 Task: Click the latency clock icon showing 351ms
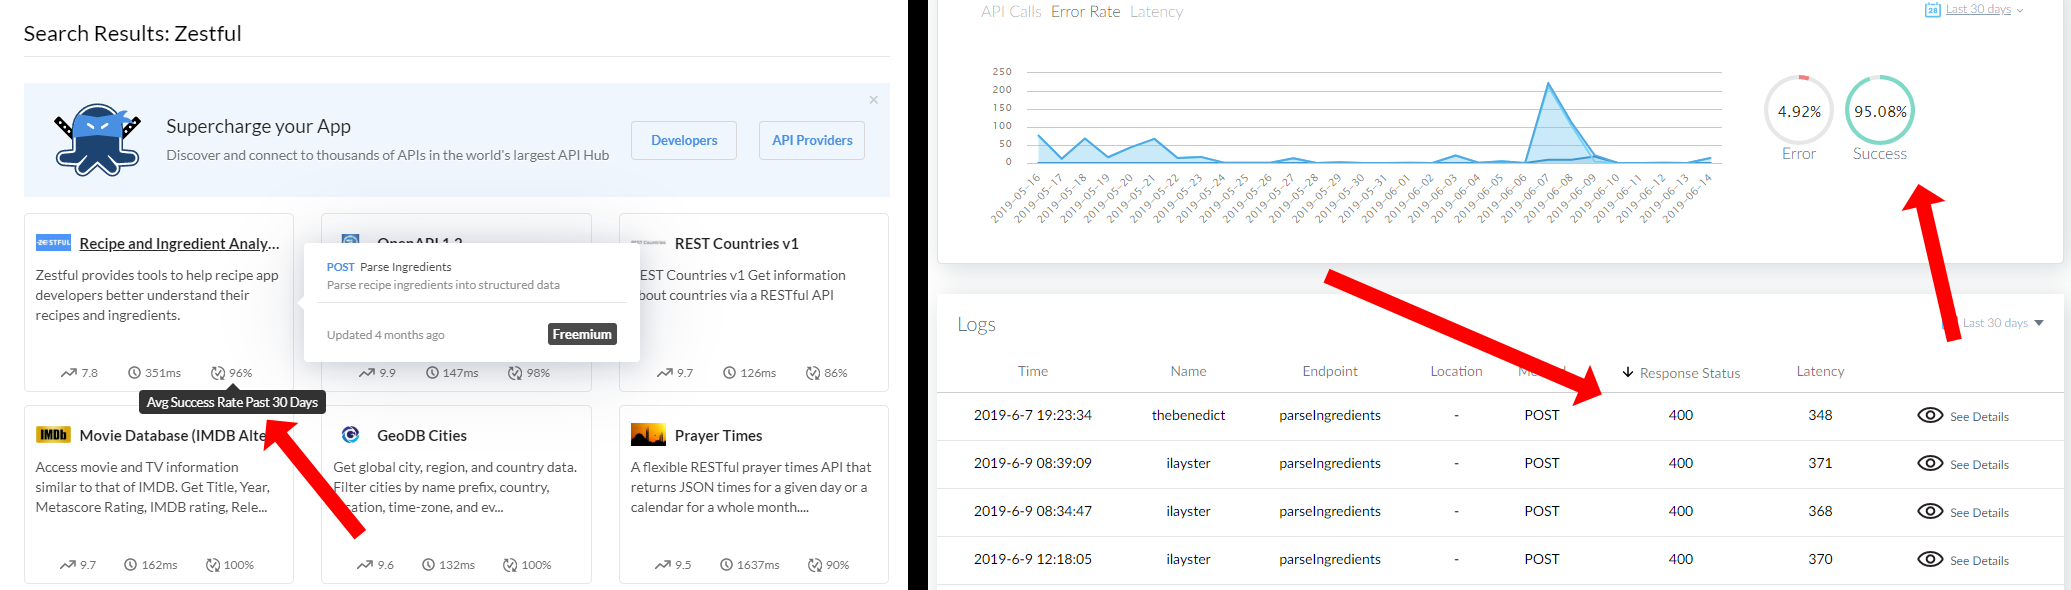[134, 373]
